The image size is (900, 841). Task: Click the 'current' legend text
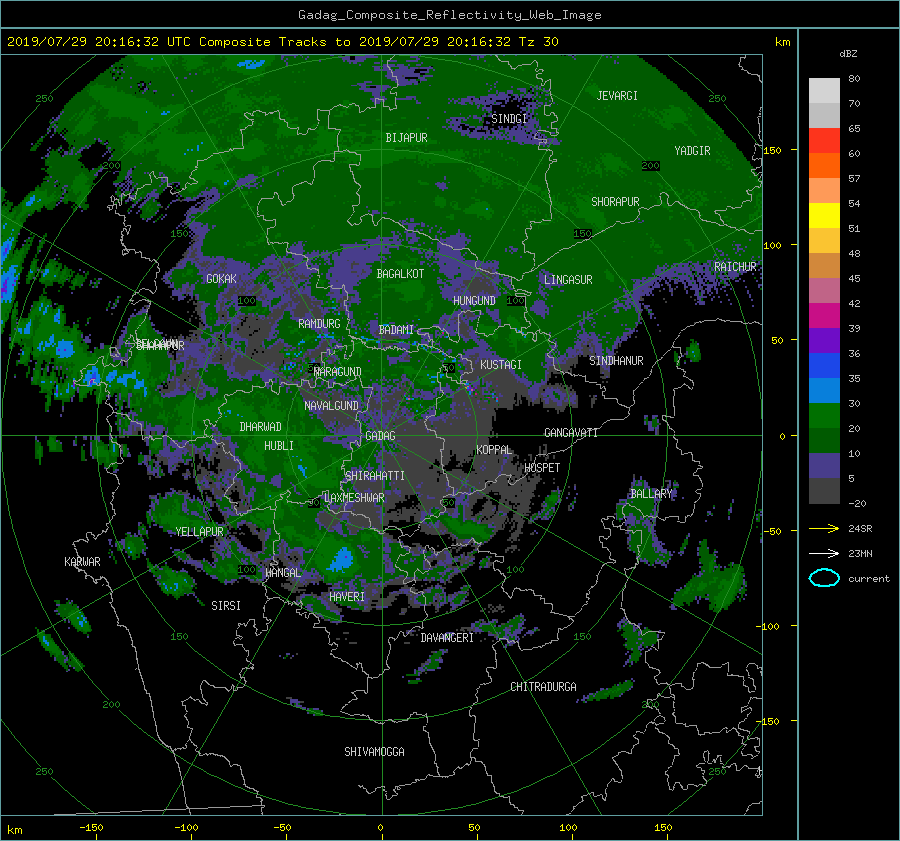point(869,579)
